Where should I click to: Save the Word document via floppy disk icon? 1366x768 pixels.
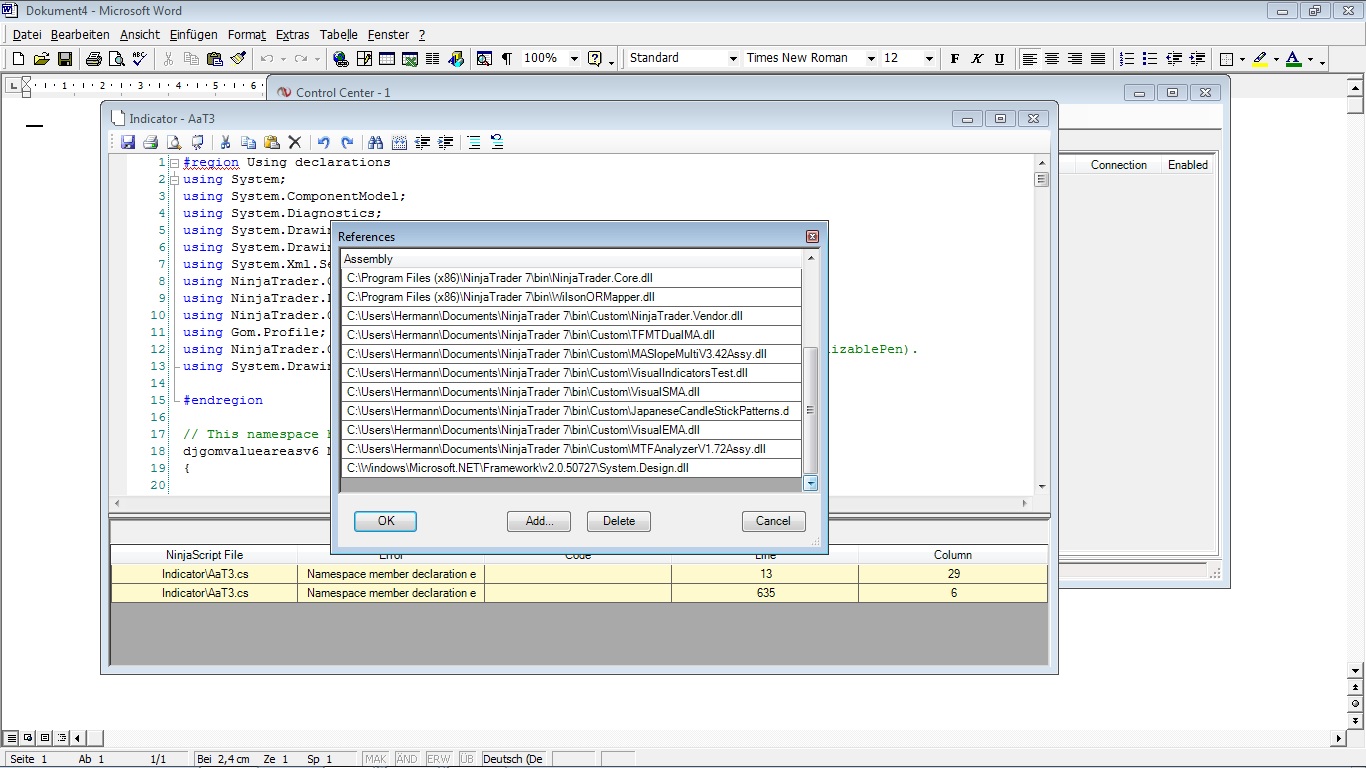click(x=64, y=59)
